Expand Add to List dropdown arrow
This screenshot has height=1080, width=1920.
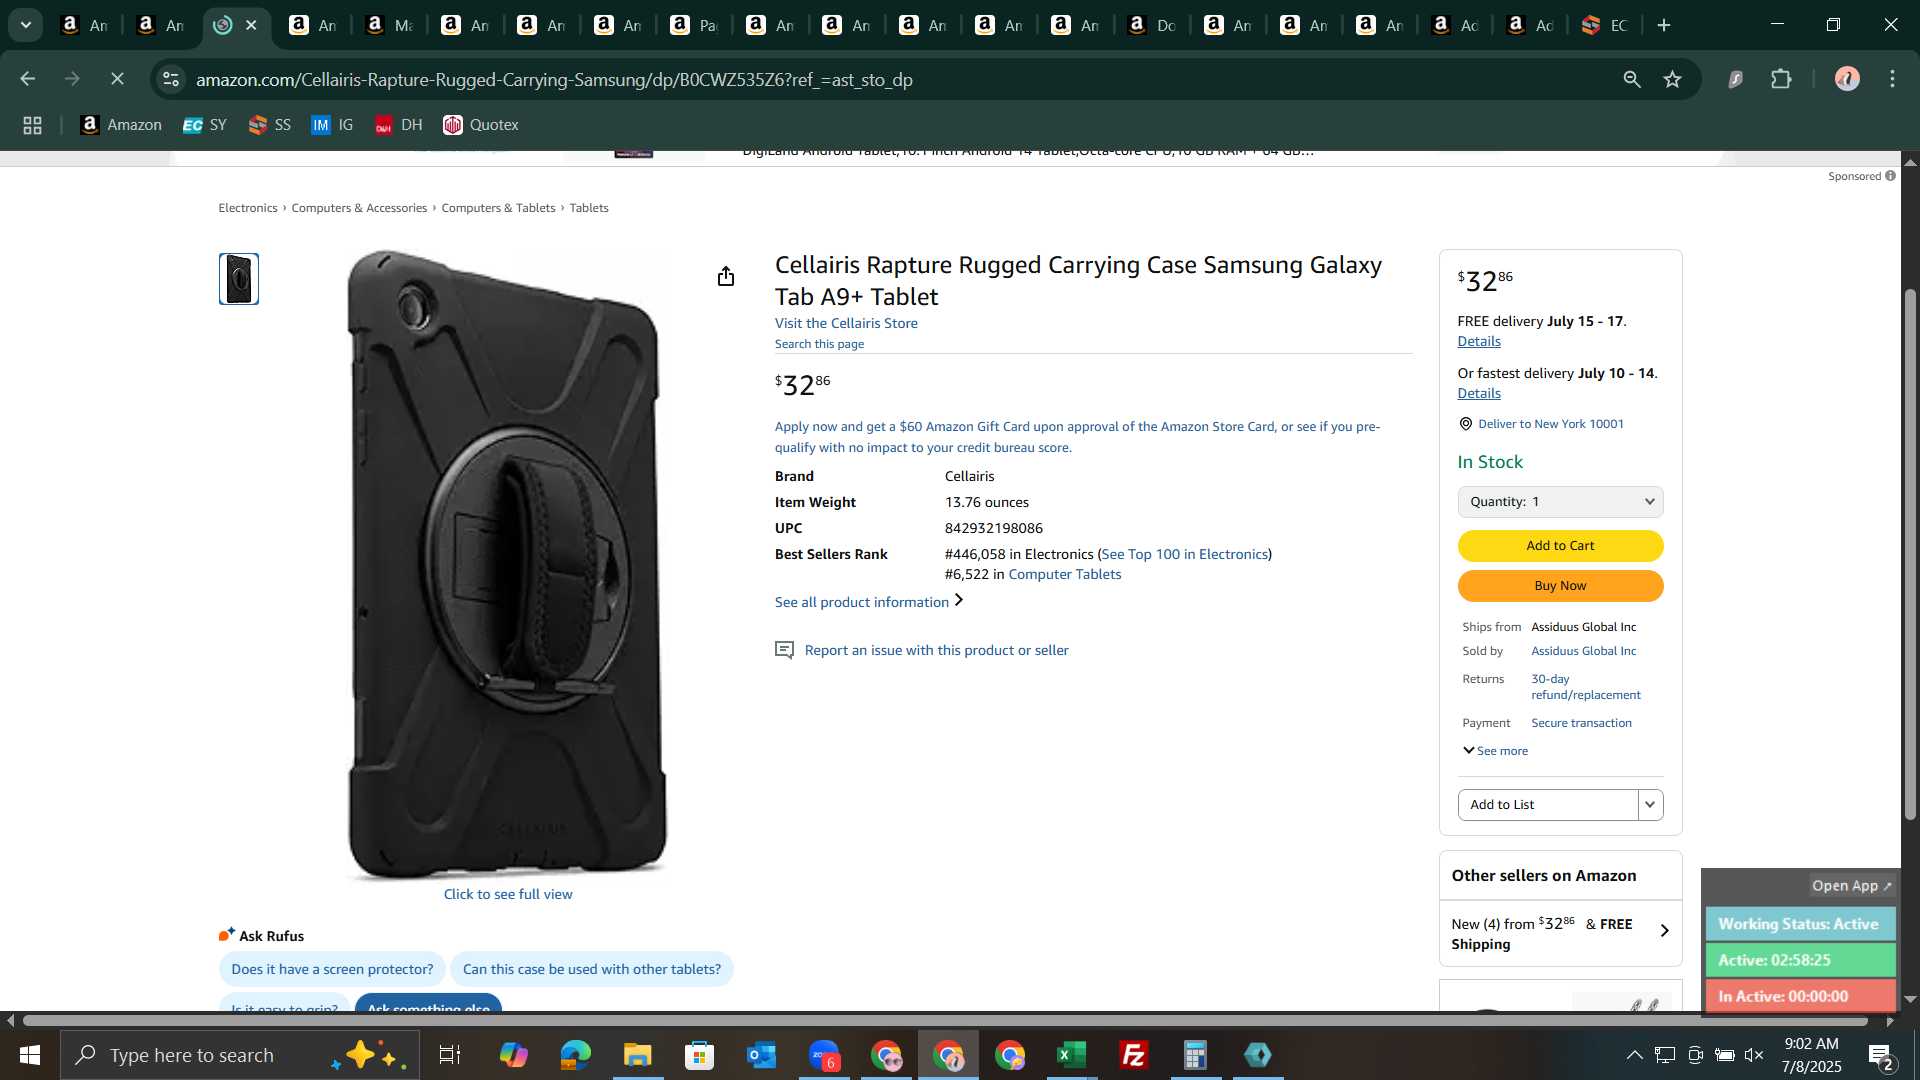[x=1651, y=804]
